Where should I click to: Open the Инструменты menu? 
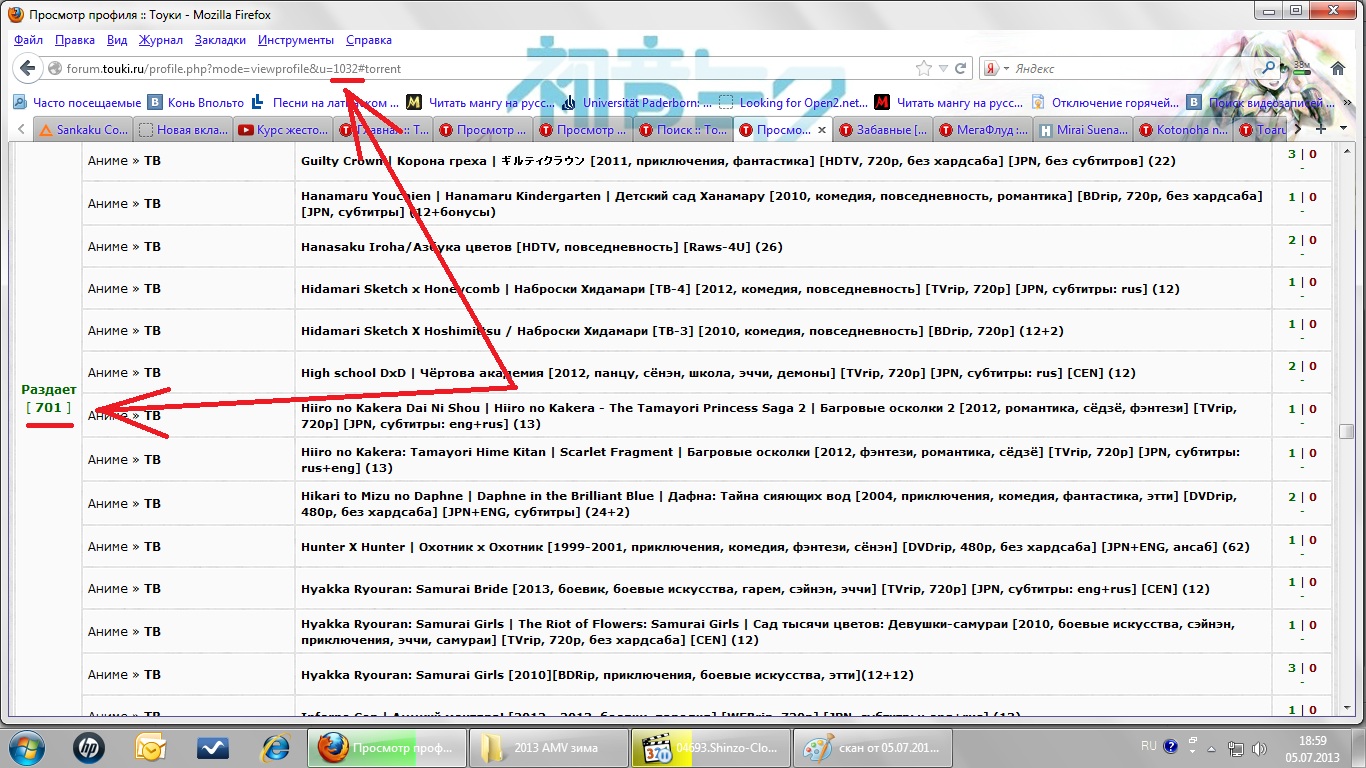(x=295, y=40)
